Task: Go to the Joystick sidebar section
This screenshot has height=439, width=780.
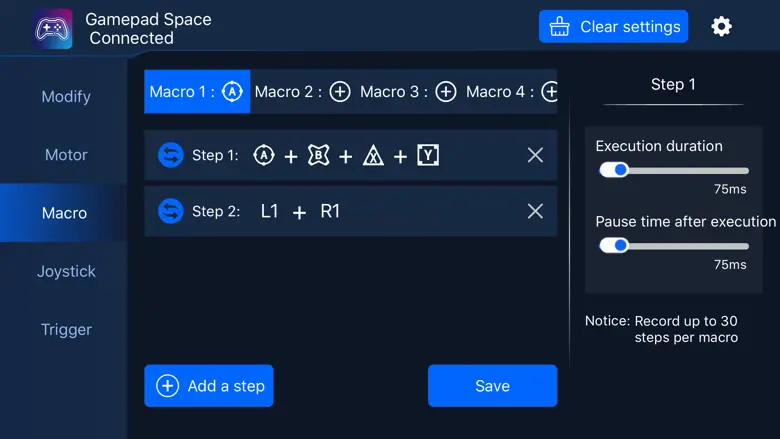Action: (66, 271)
